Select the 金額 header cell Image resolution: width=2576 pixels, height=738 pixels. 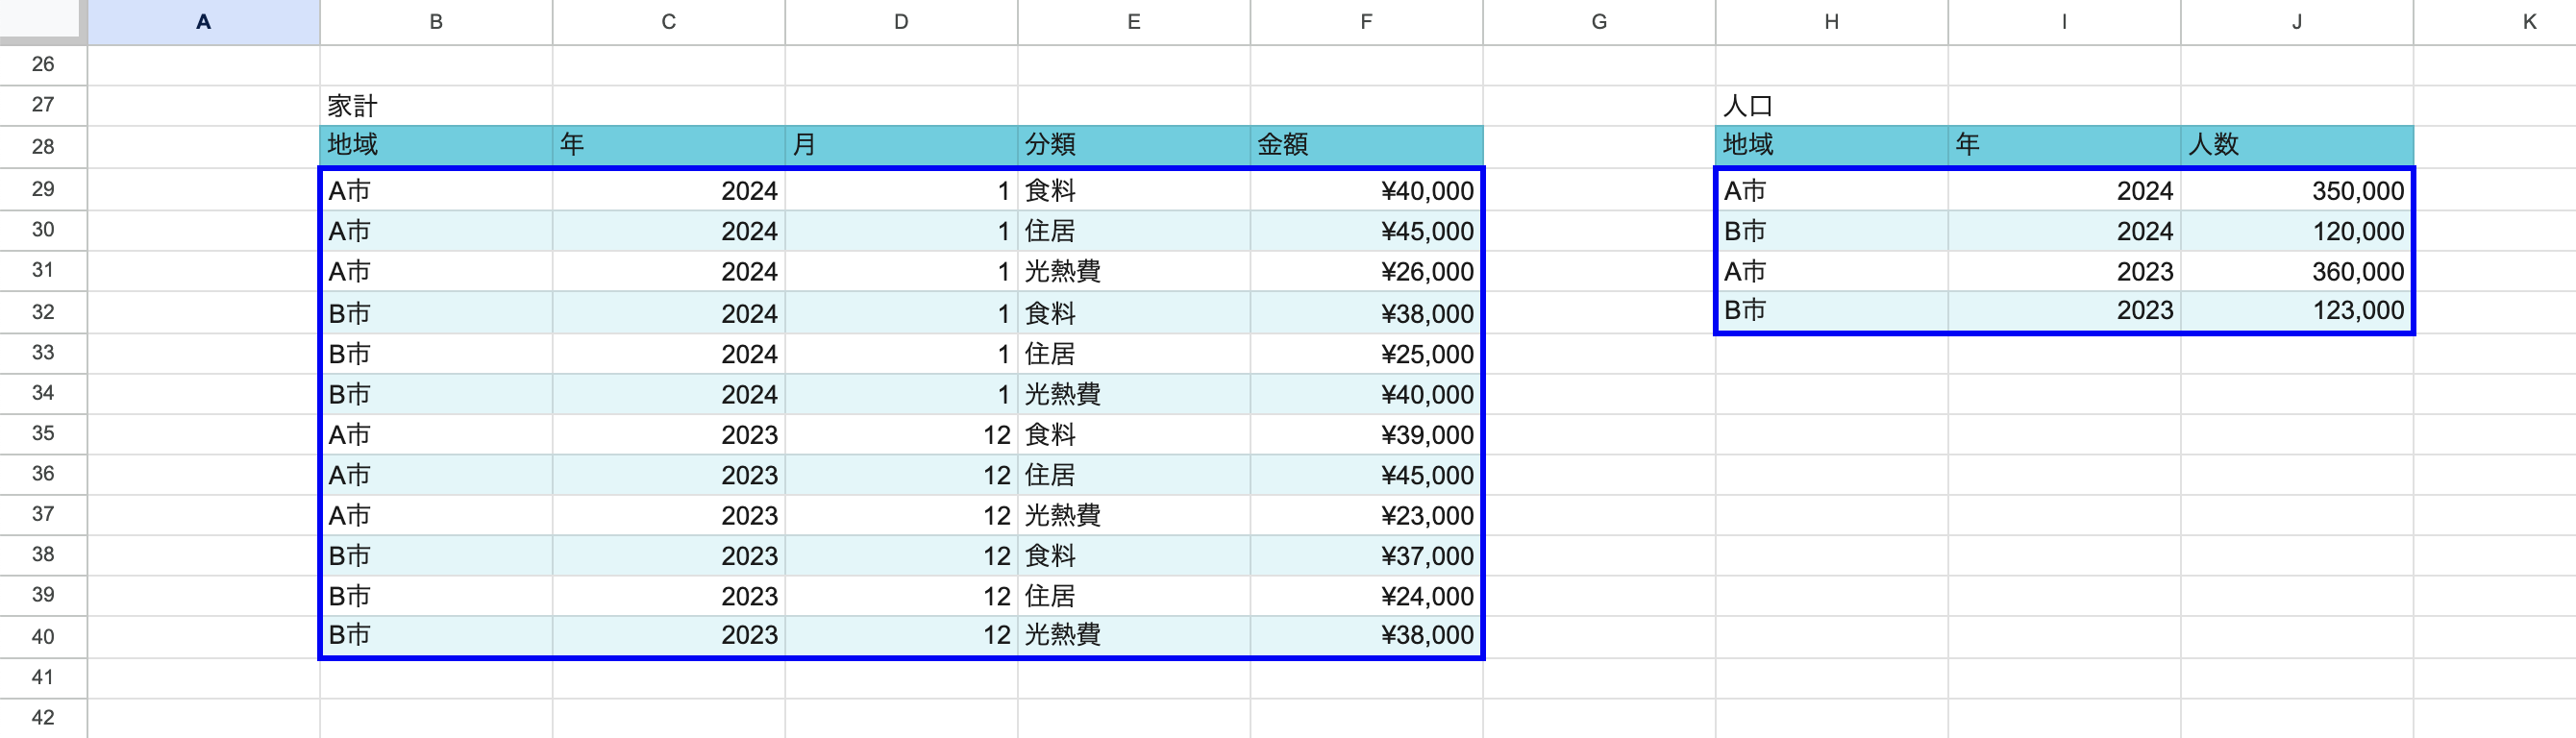(x=1365, y=146)
